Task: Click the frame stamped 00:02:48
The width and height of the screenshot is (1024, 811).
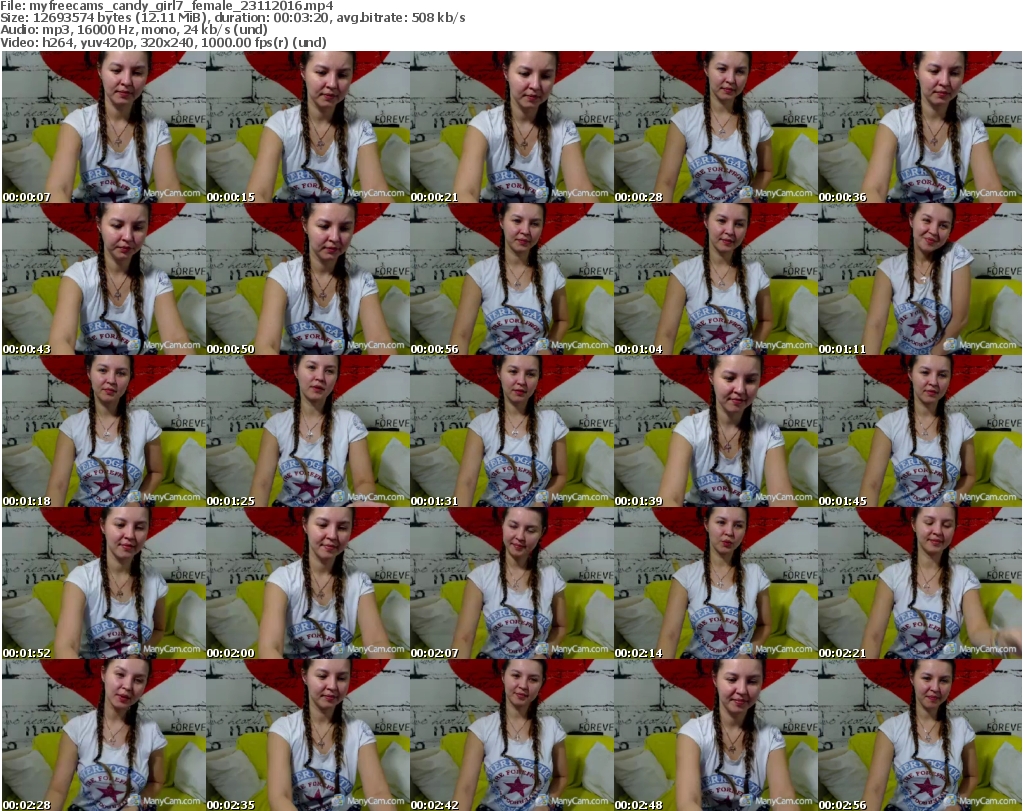Action: pos(716,735)
